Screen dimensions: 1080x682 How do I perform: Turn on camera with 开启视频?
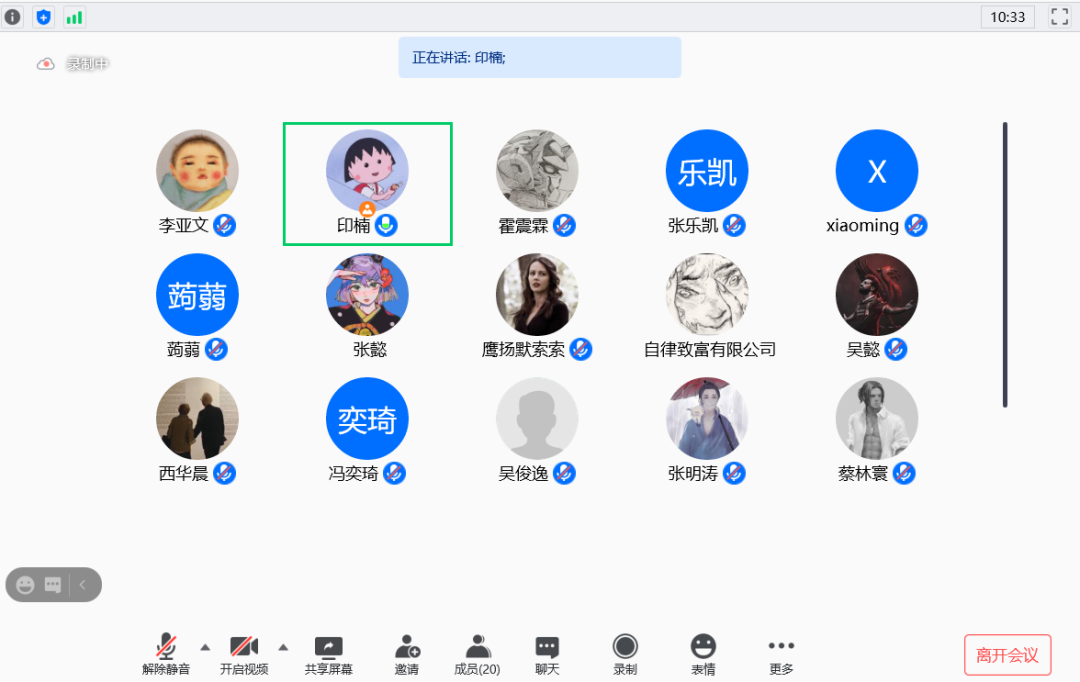pos(244,654)
